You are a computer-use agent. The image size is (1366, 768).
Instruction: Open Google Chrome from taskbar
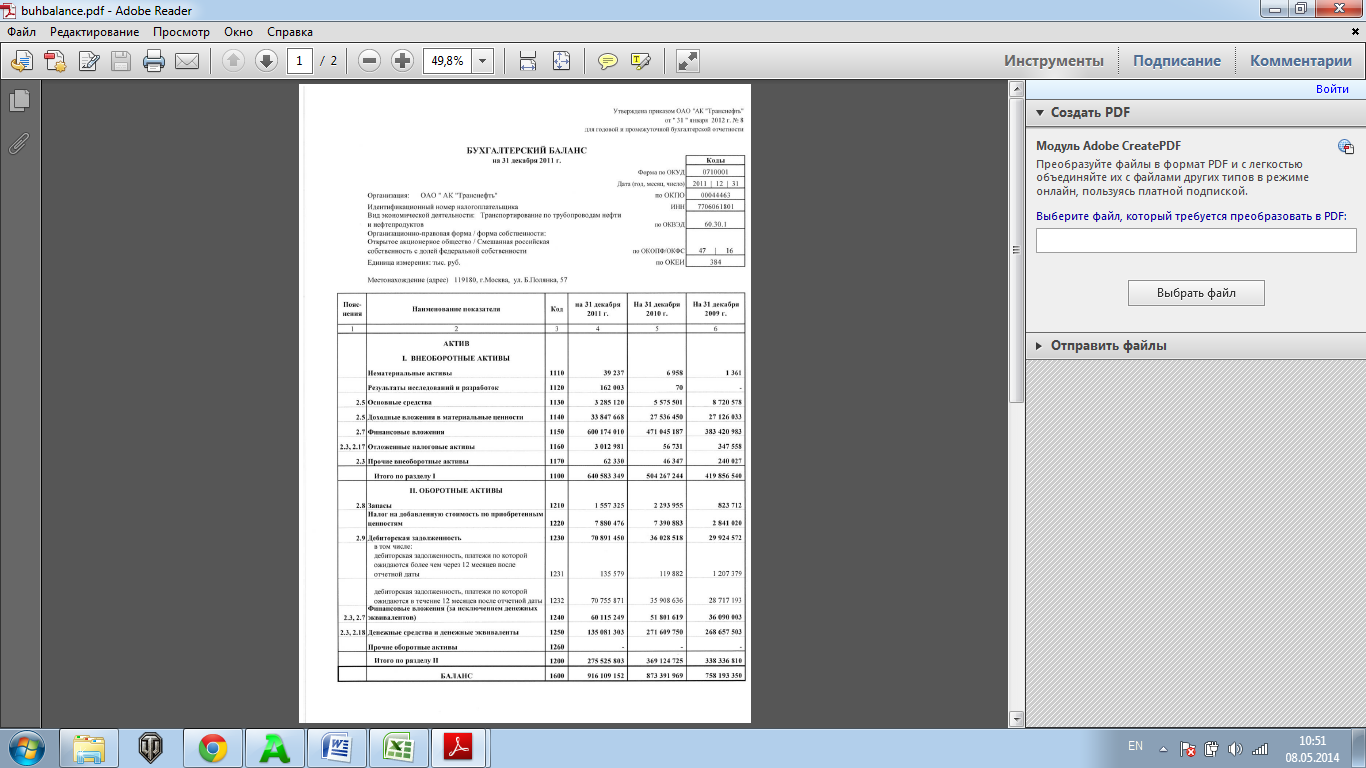pos(212,747)
